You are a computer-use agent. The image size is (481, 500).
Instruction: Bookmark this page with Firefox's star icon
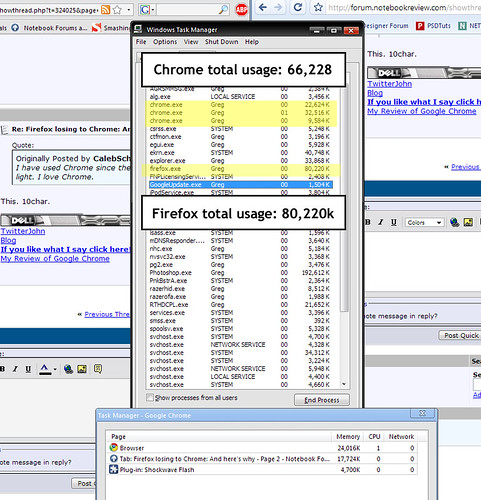tap(117, 10)
